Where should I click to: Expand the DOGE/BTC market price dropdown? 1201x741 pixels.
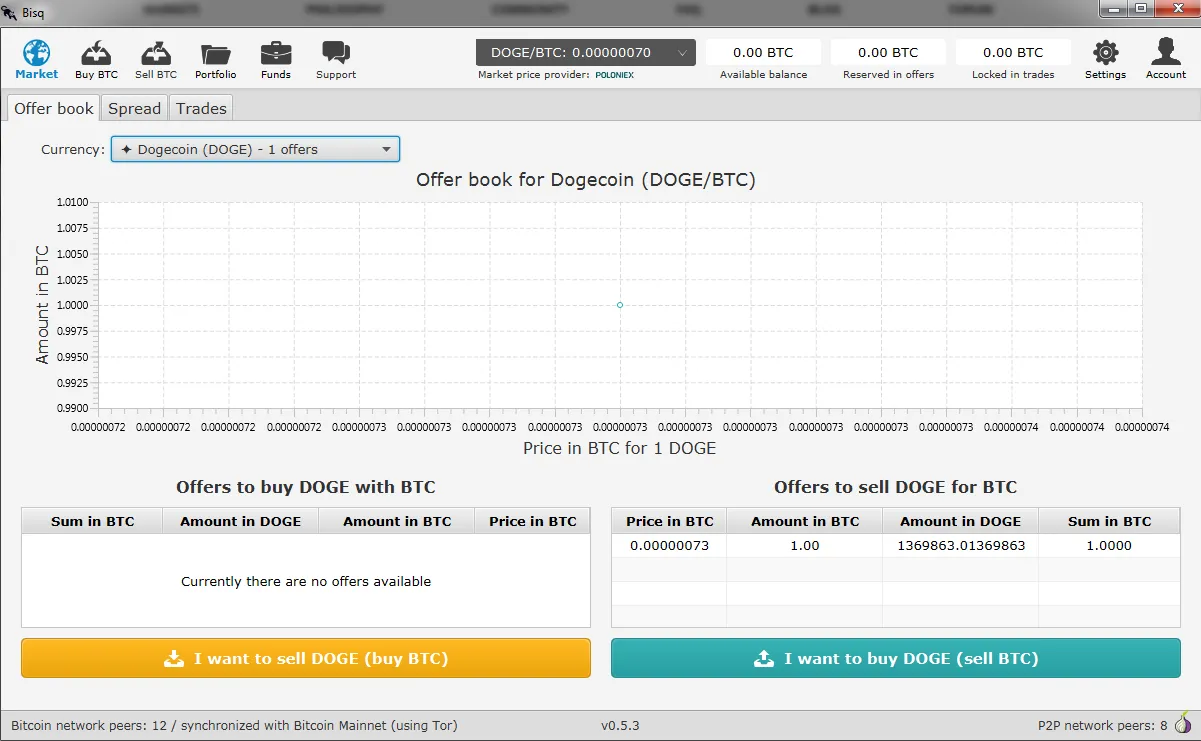point(586,53)
